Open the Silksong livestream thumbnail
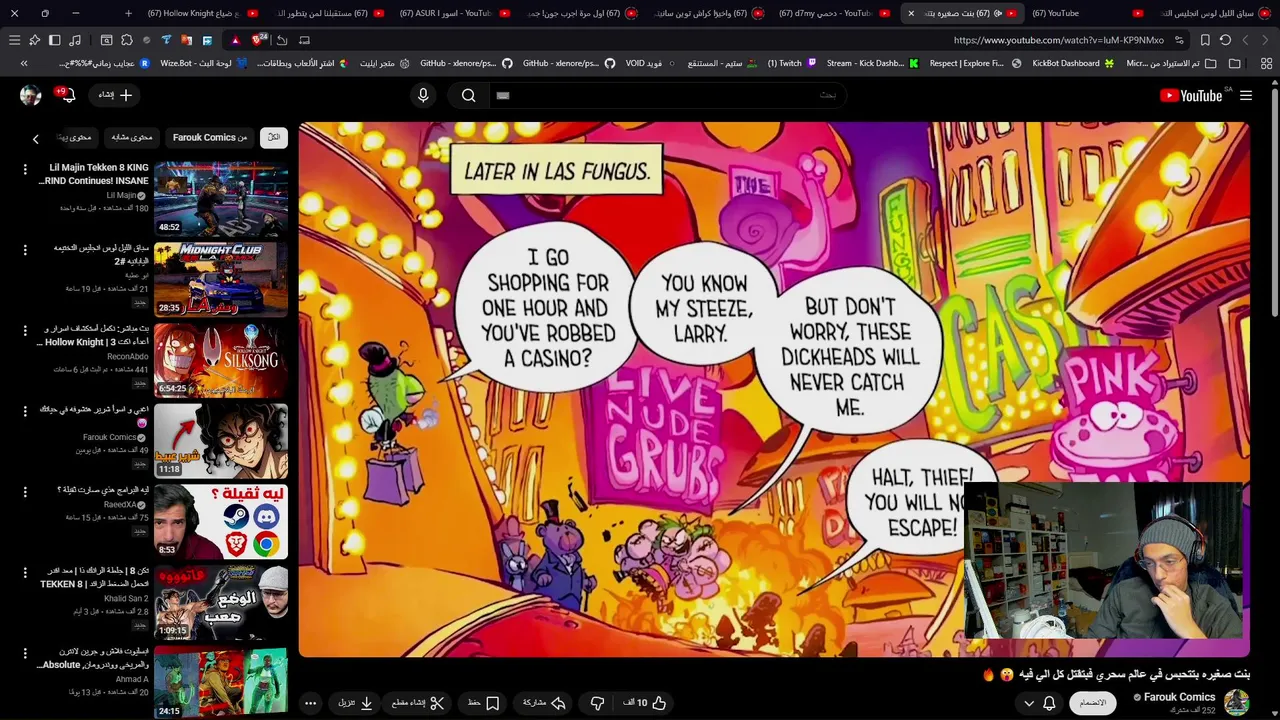Screen dimensions: 1280x720 (221, 360)
